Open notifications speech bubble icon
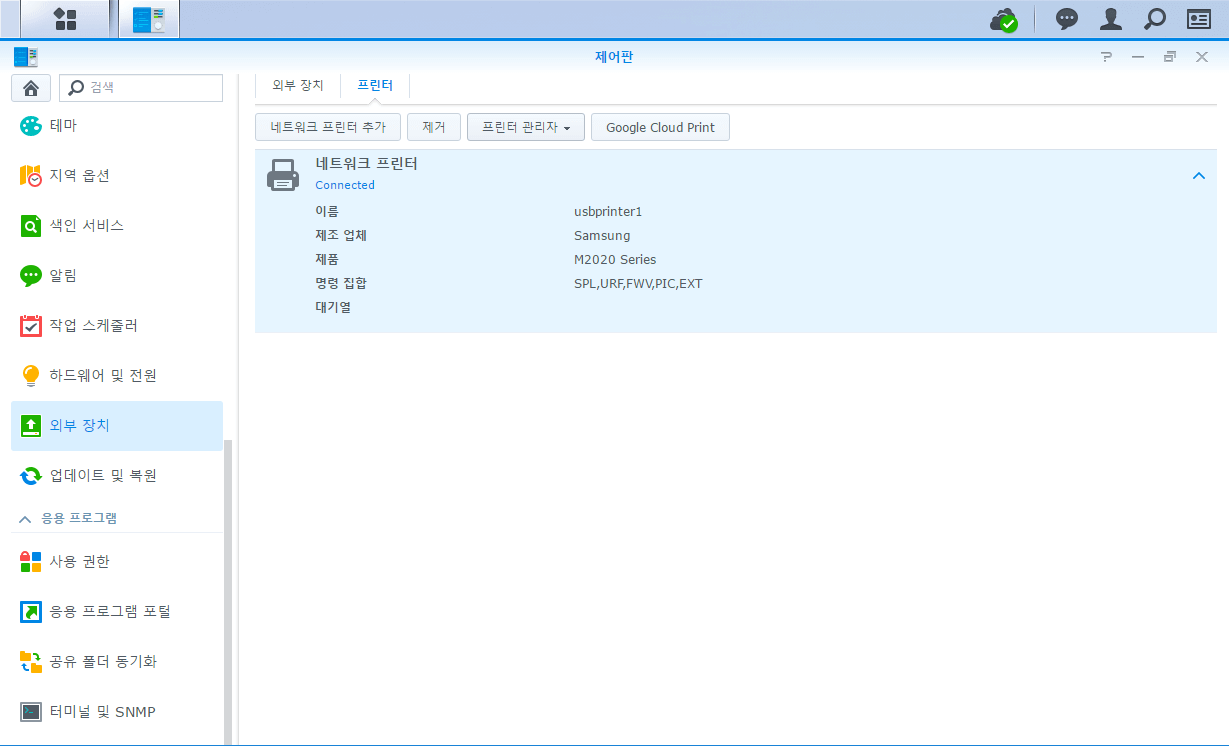1229x746 pixels. (x=1067, y=19)
